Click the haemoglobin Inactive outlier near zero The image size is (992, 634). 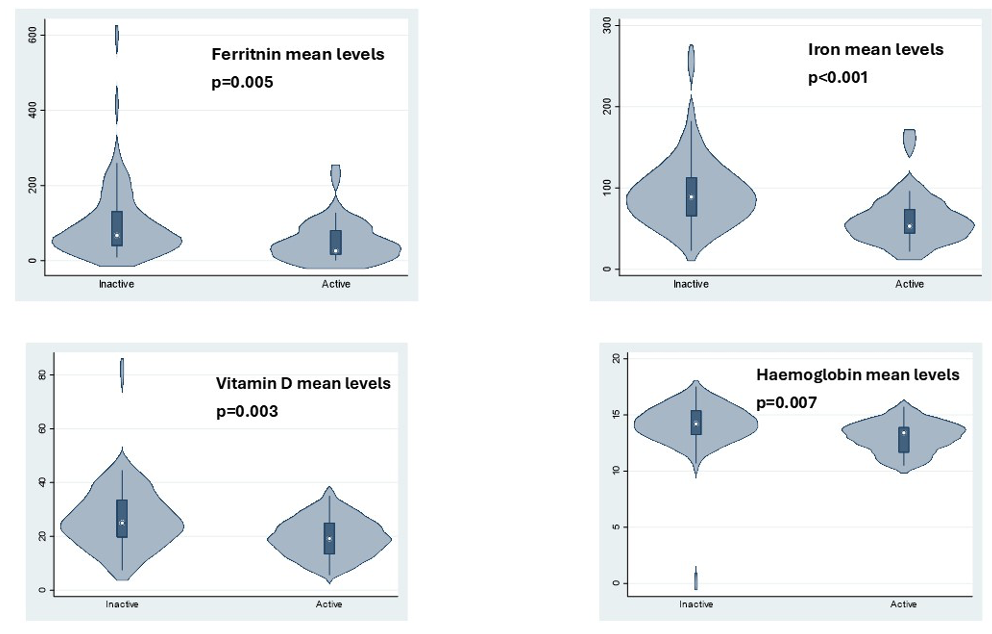pyautogui.click(x=696, y=578)
